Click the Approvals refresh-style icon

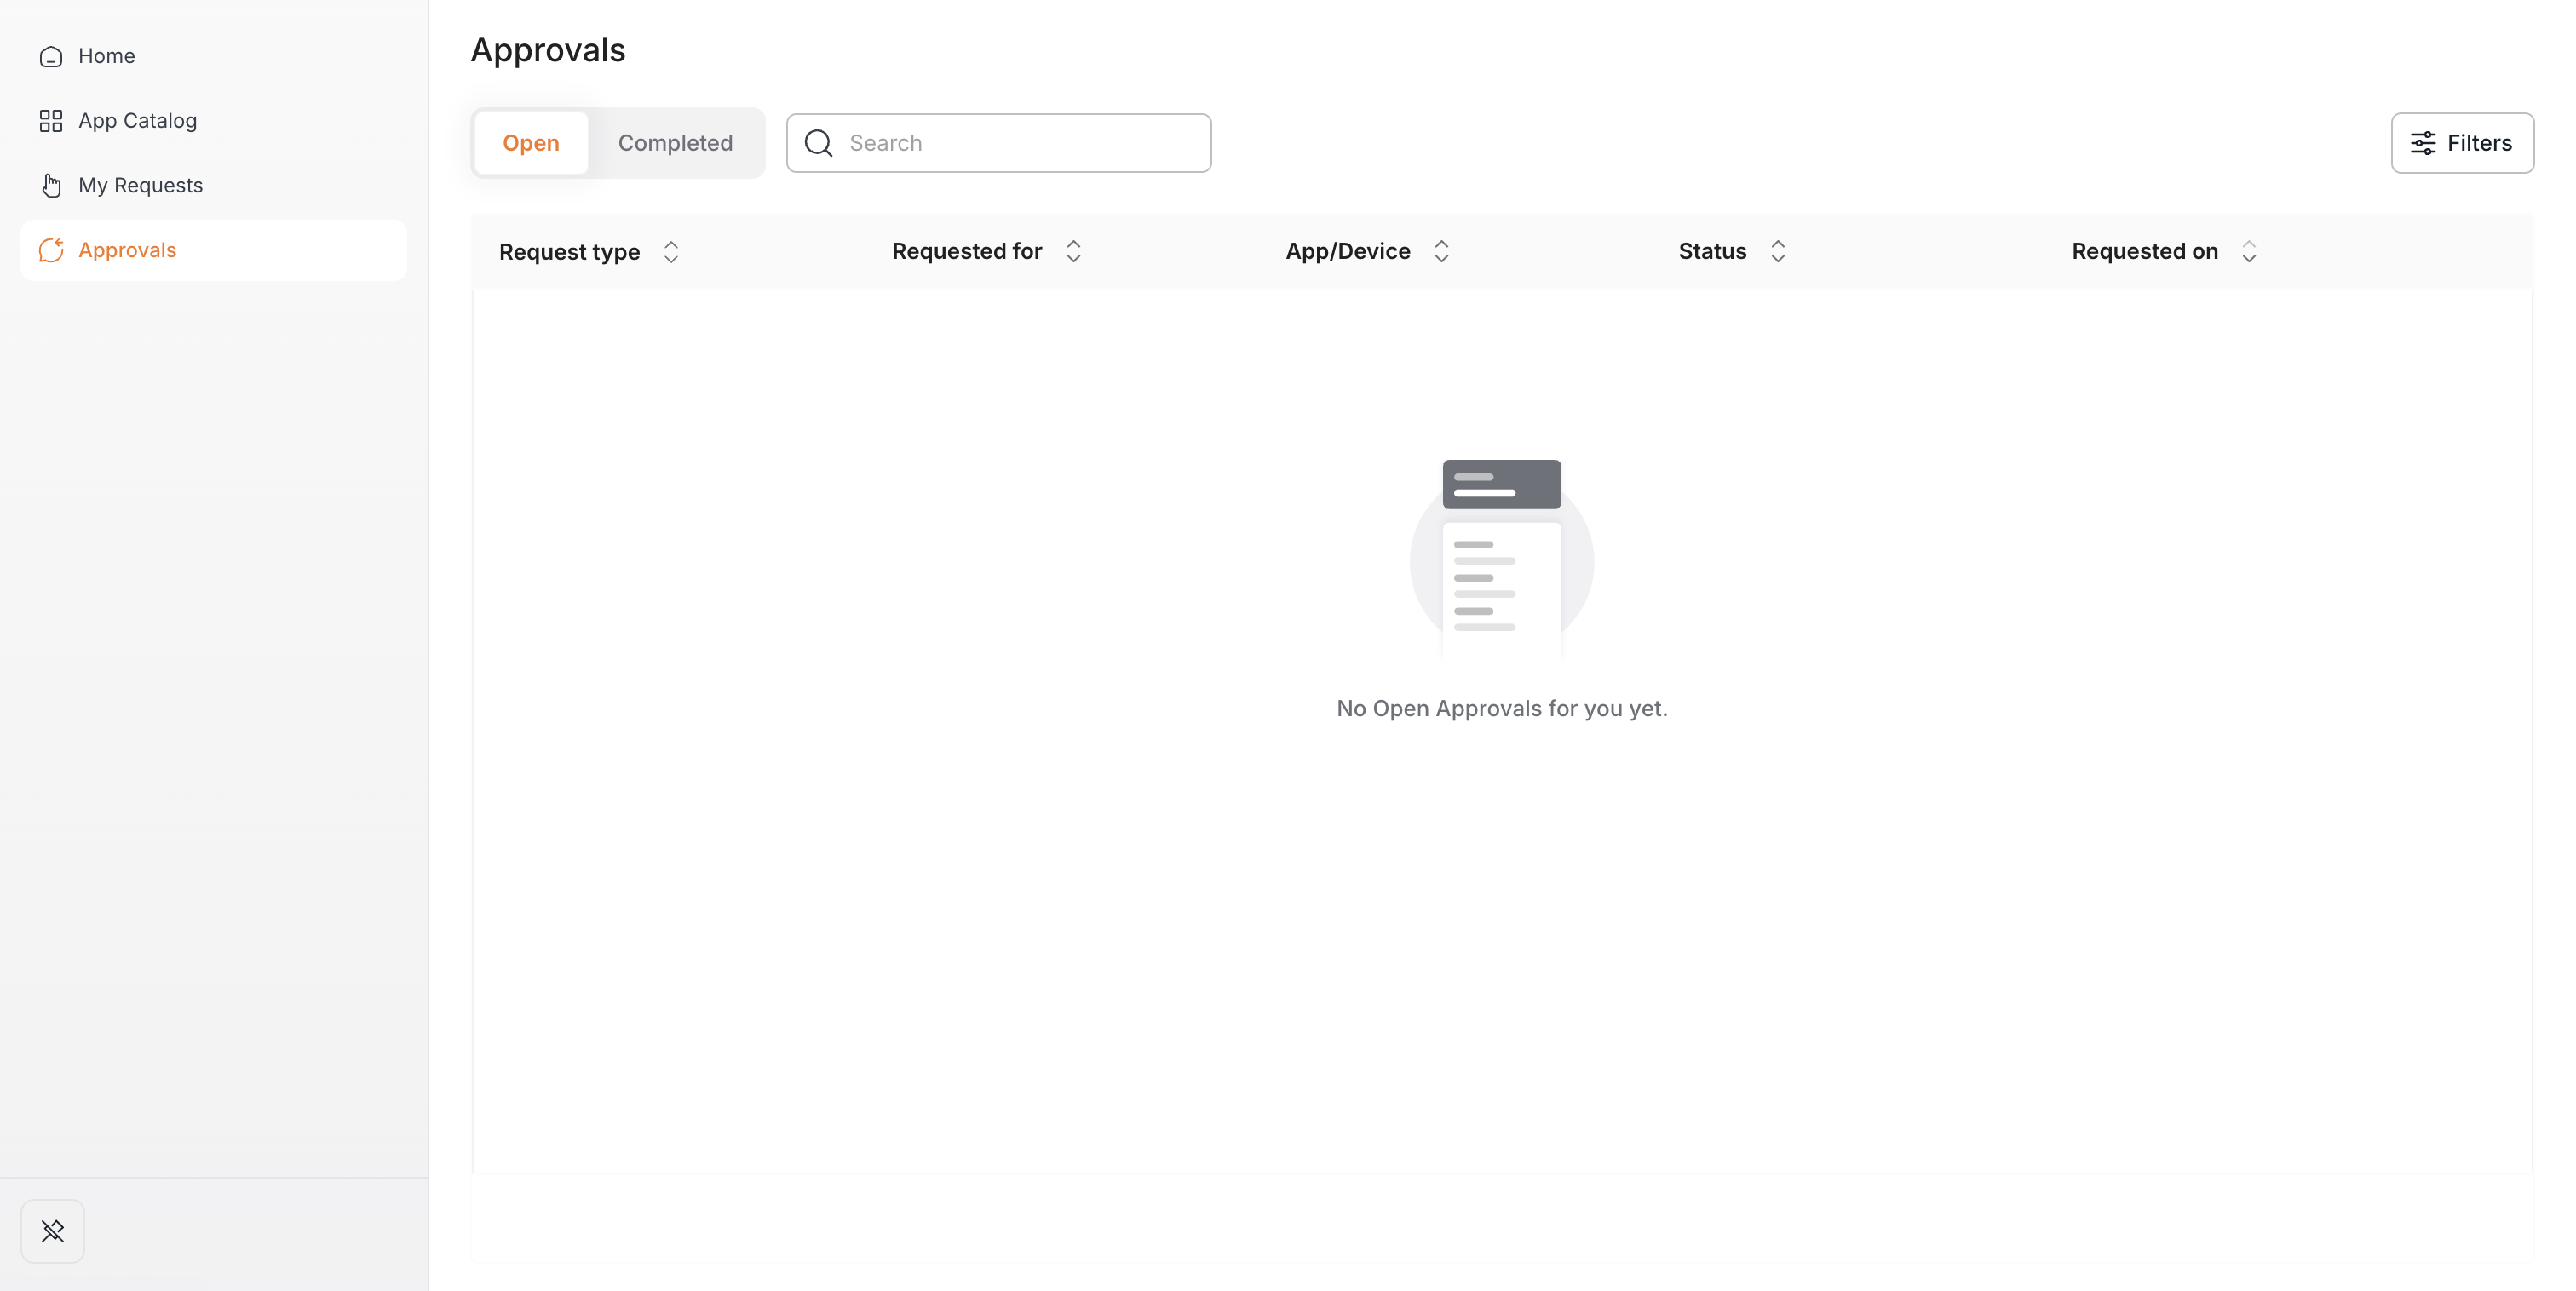click(x=51, y=250)
